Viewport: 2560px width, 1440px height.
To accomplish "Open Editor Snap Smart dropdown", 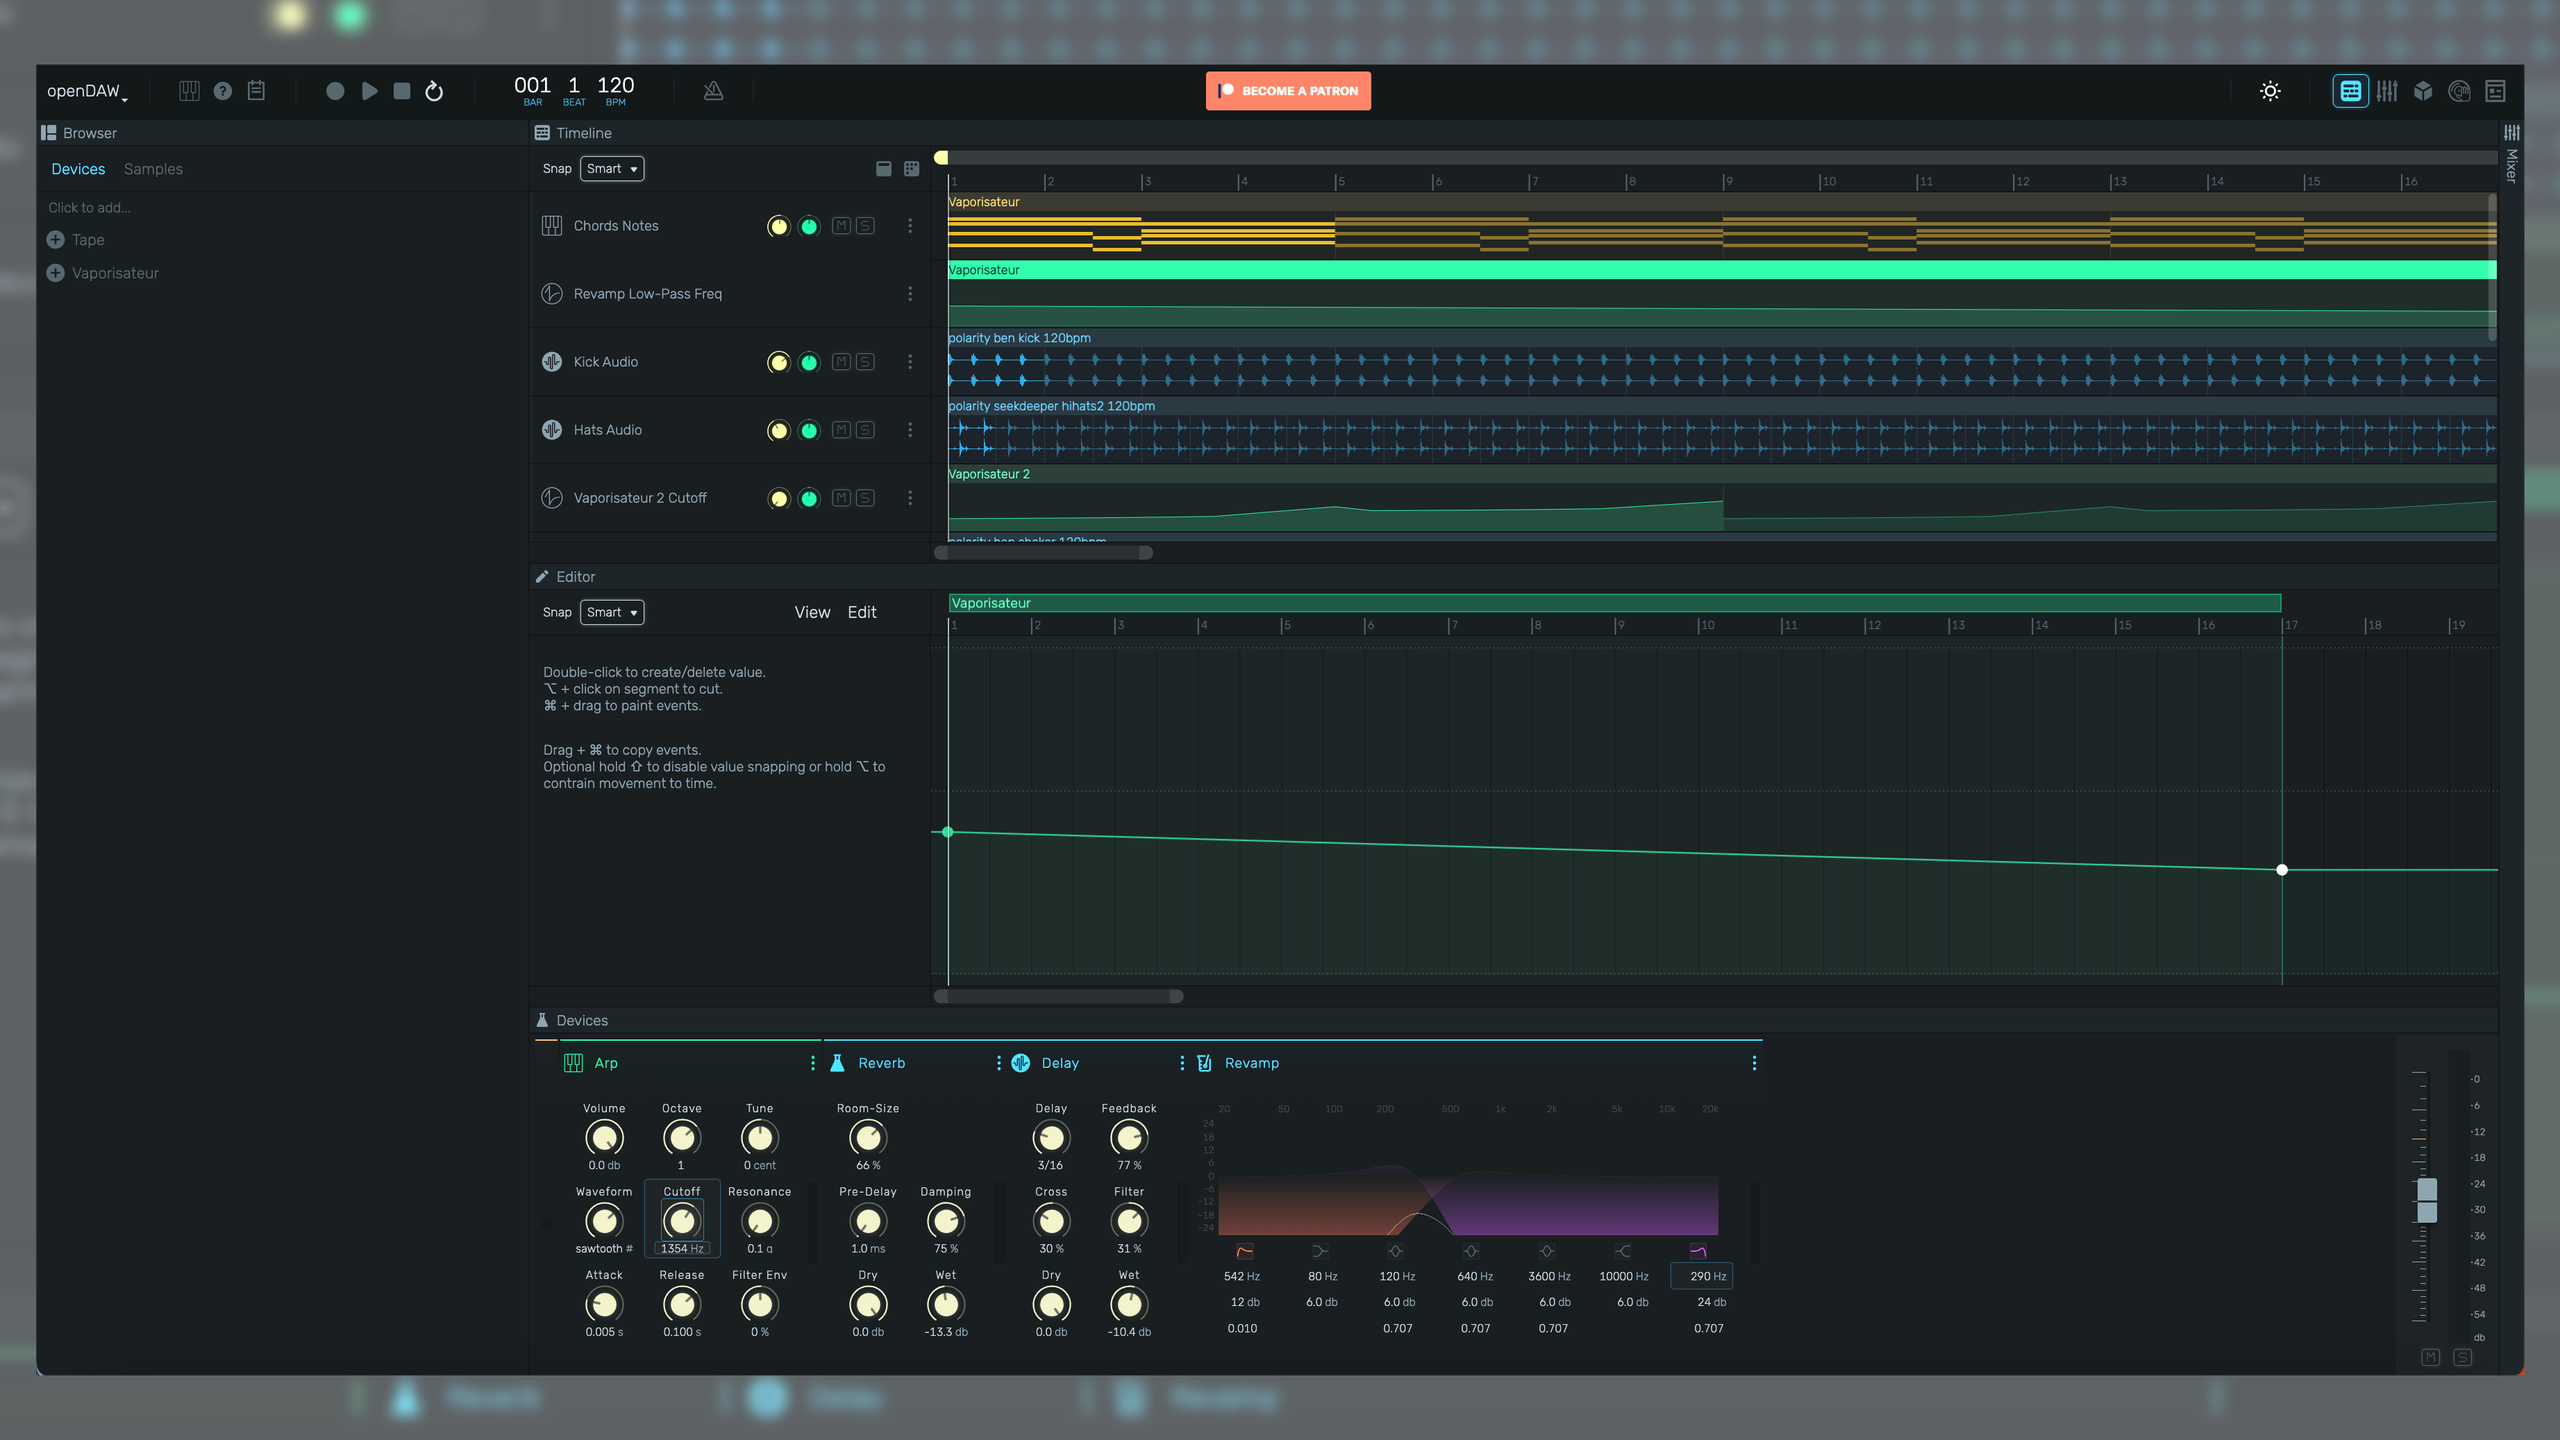I will (612, 612).
